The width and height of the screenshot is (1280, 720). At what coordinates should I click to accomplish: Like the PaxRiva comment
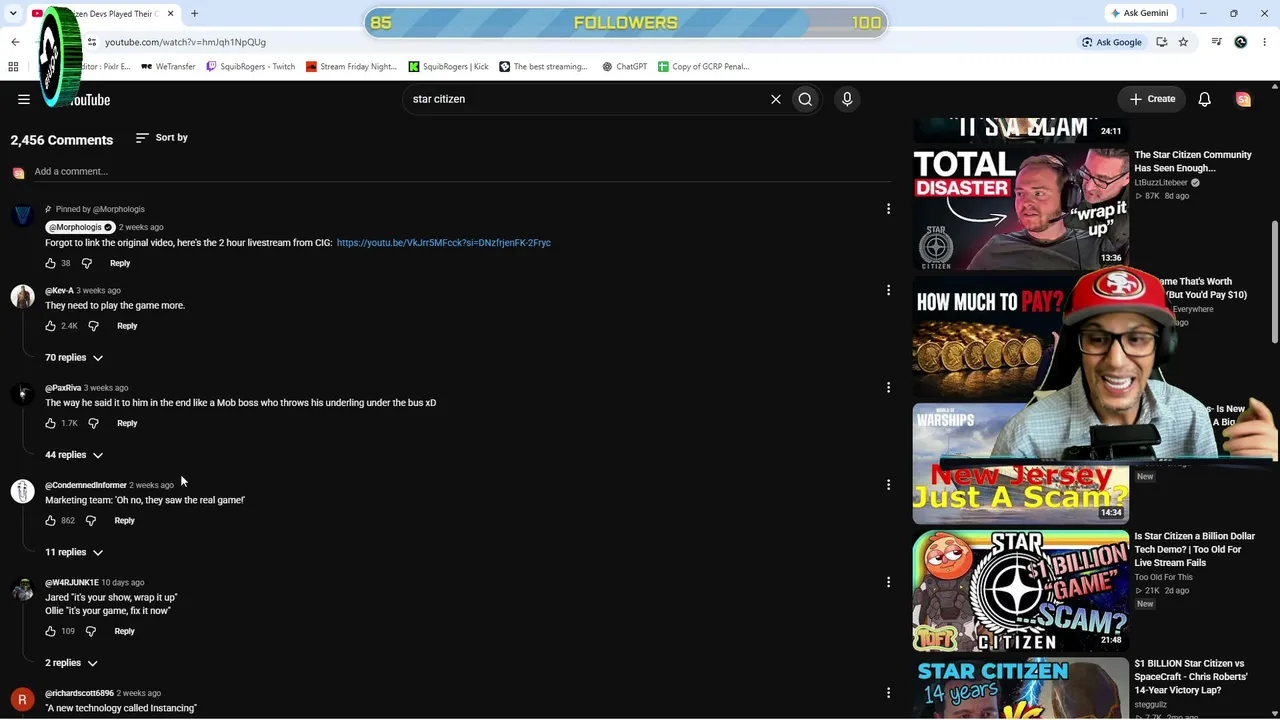(x=50, y=423)
